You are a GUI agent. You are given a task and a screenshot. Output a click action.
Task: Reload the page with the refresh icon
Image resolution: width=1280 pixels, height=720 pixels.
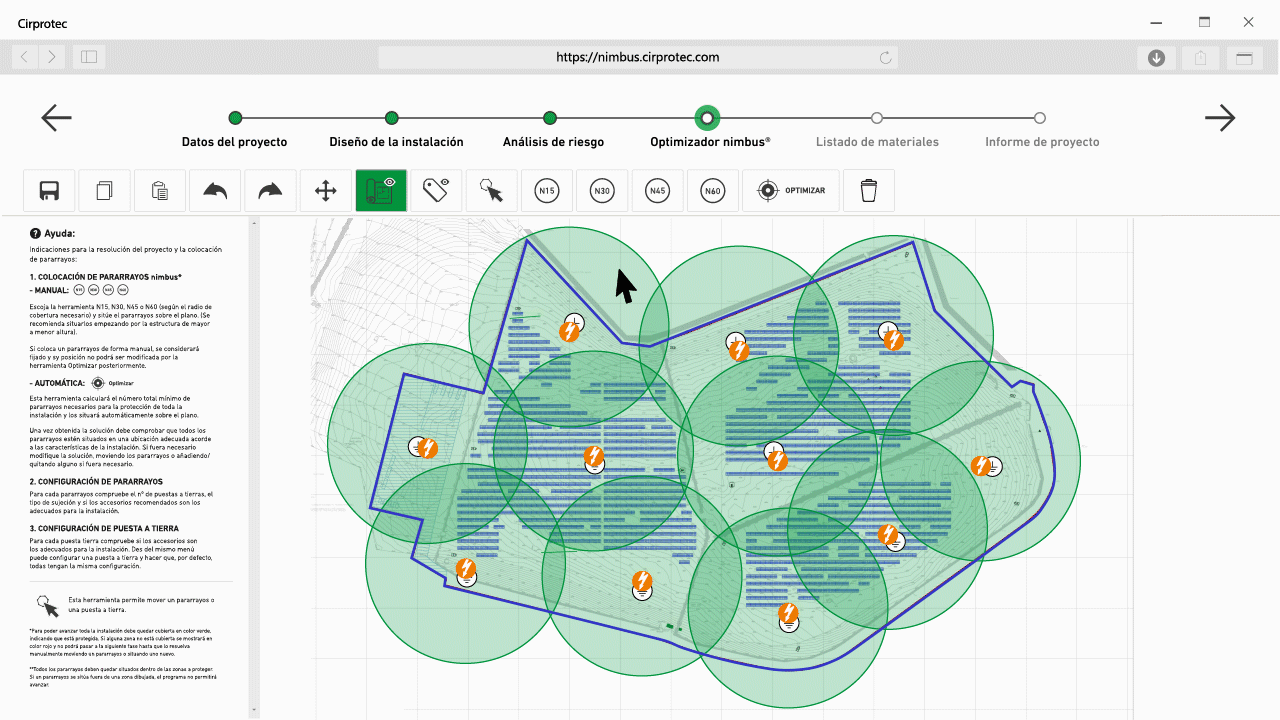[885, 58]
